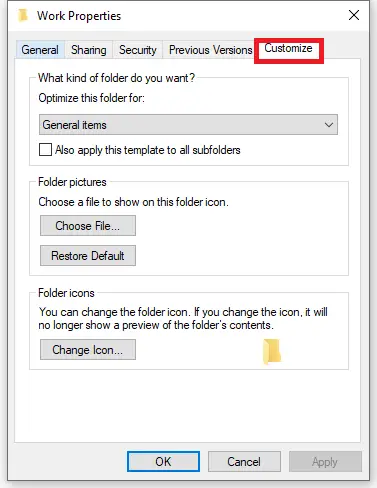Viewport: 377px width, 488px height.
Task: Click the 'Also apply this template' label text
Action: click(148, 150)
